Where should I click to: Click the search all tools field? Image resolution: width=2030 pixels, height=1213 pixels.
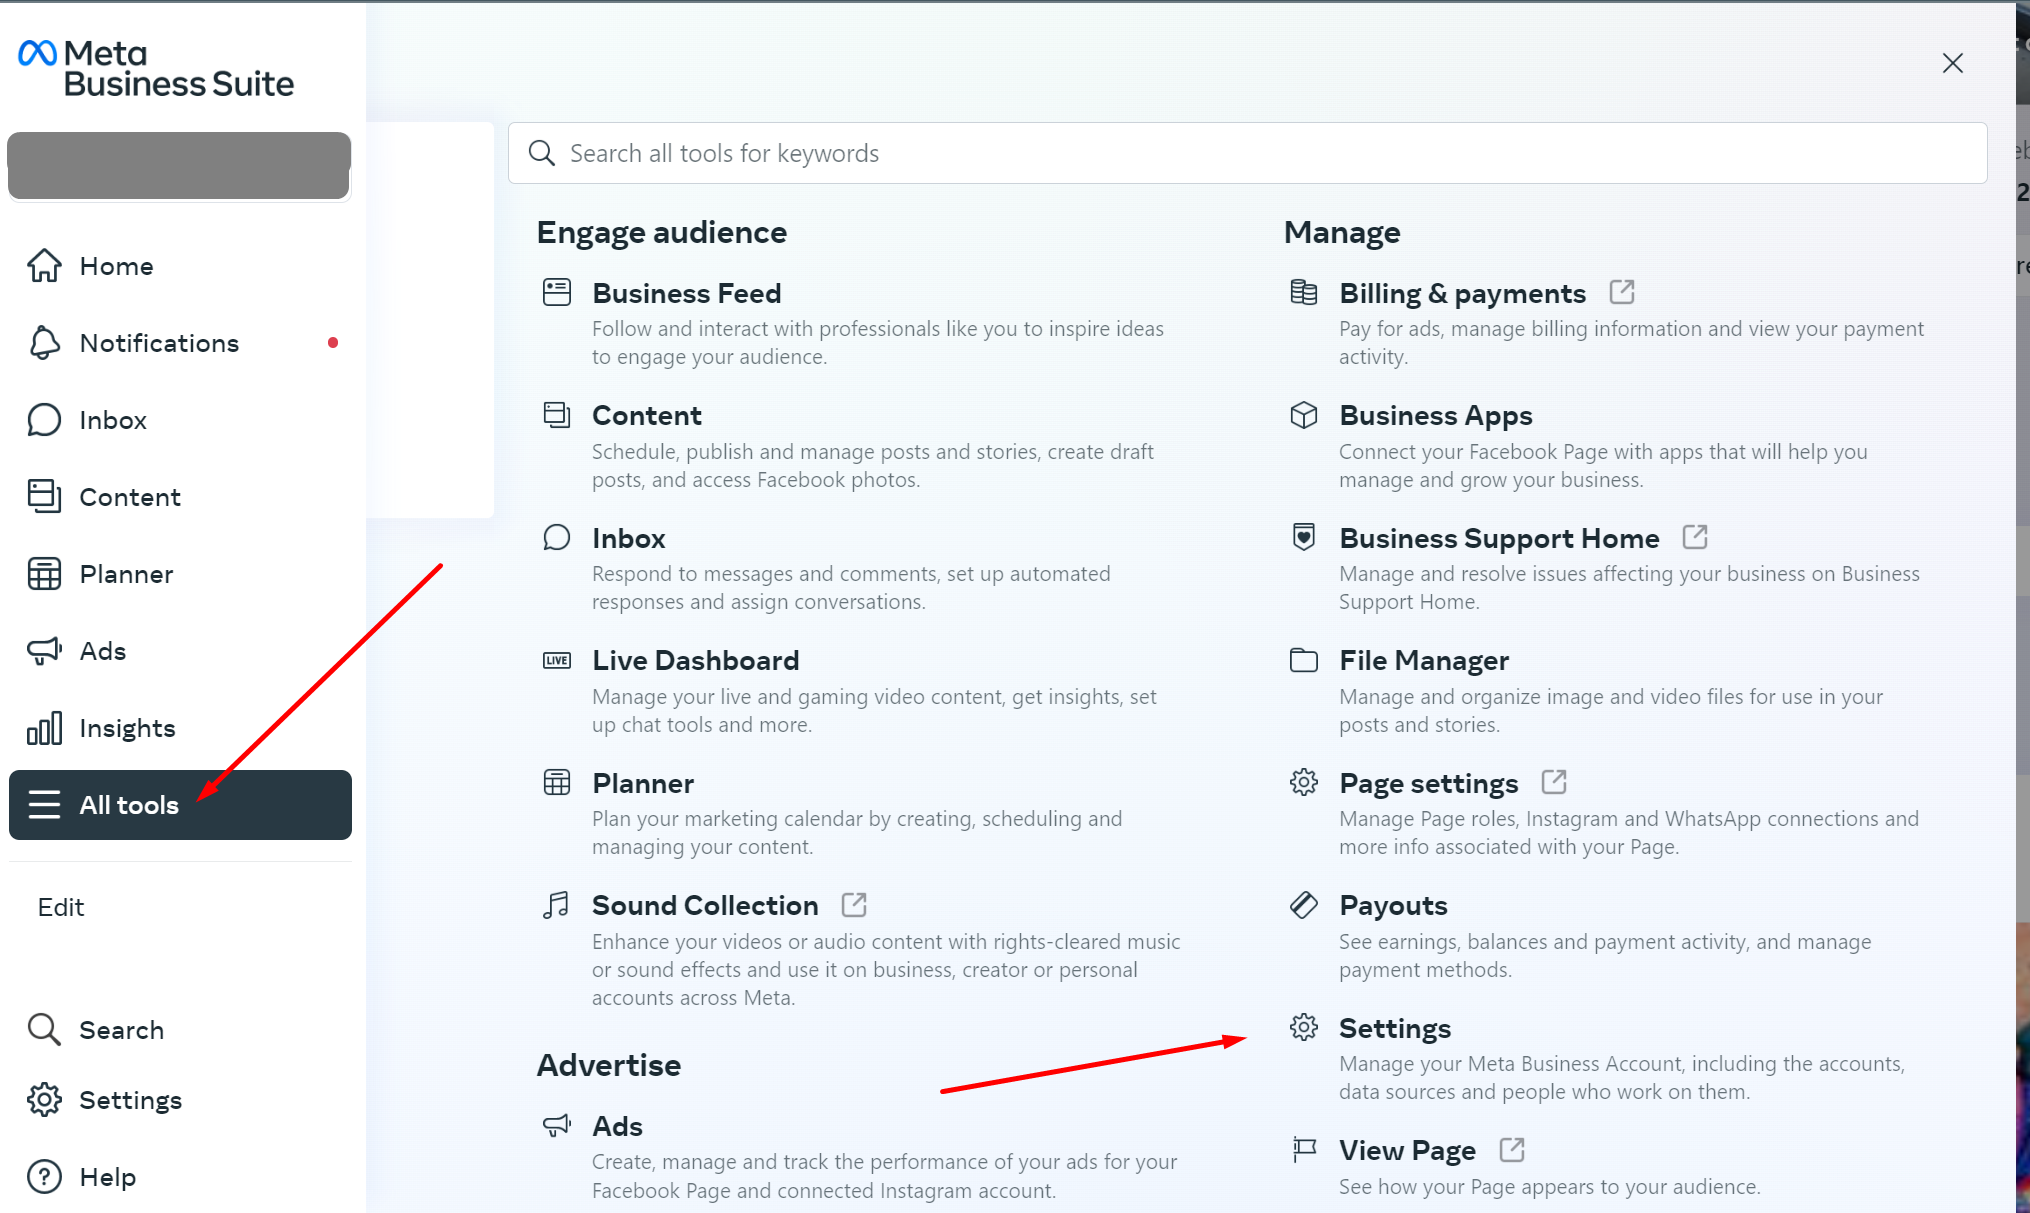pyautogui.click(x=1247, y=153)
